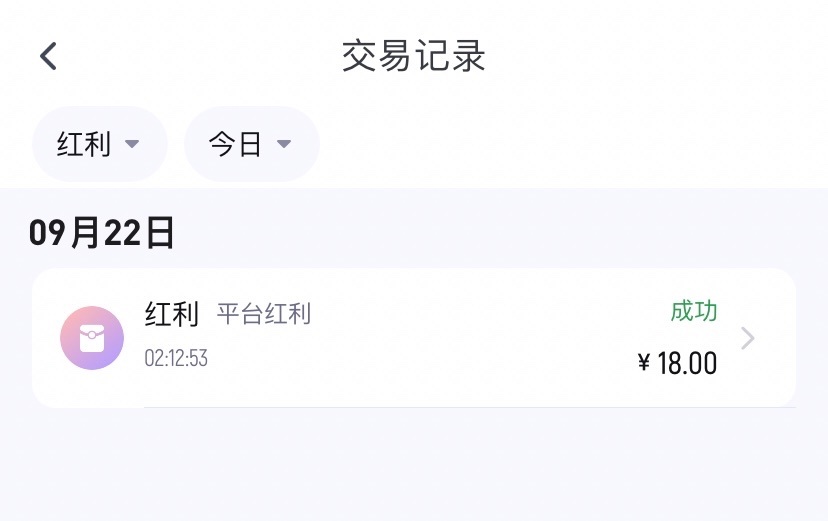Click the triangle arrow beside 今日 filter
This screenshot has width=828, height=521.
[x=283, y=144]
